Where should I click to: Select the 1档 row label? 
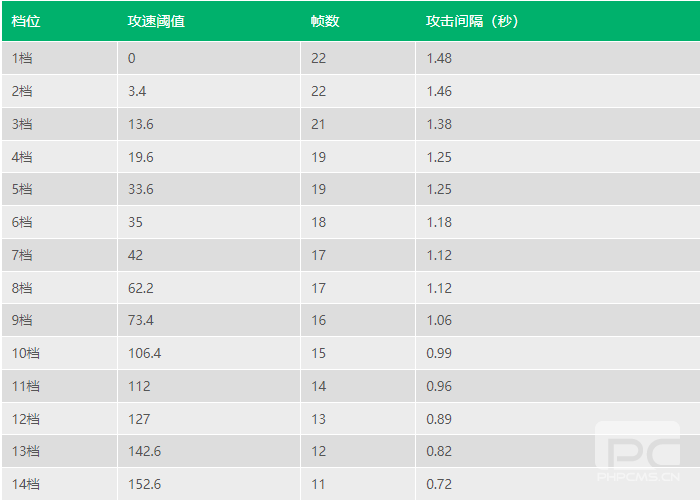coord(22,58)
